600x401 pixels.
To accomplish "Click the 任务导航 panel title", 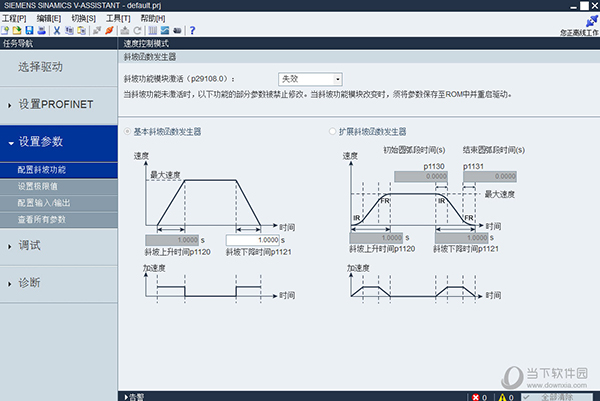I will click(x=18, y=44).
